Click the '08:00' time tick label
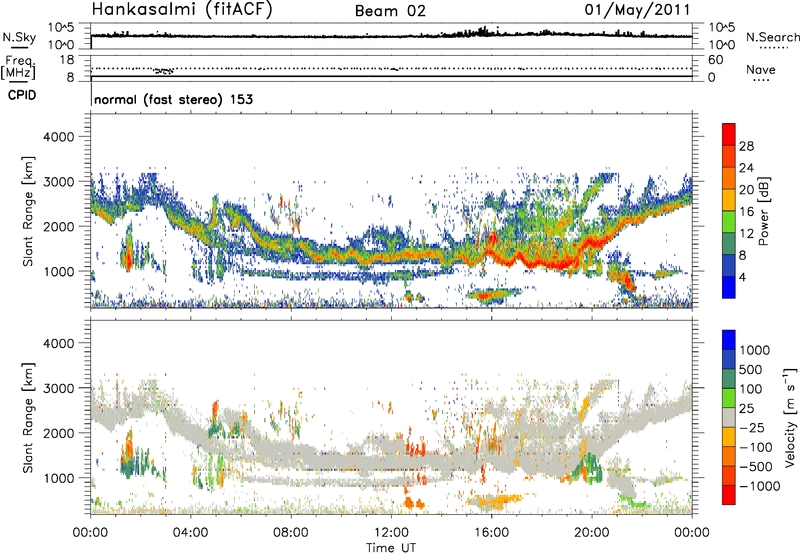 (290, 533)
